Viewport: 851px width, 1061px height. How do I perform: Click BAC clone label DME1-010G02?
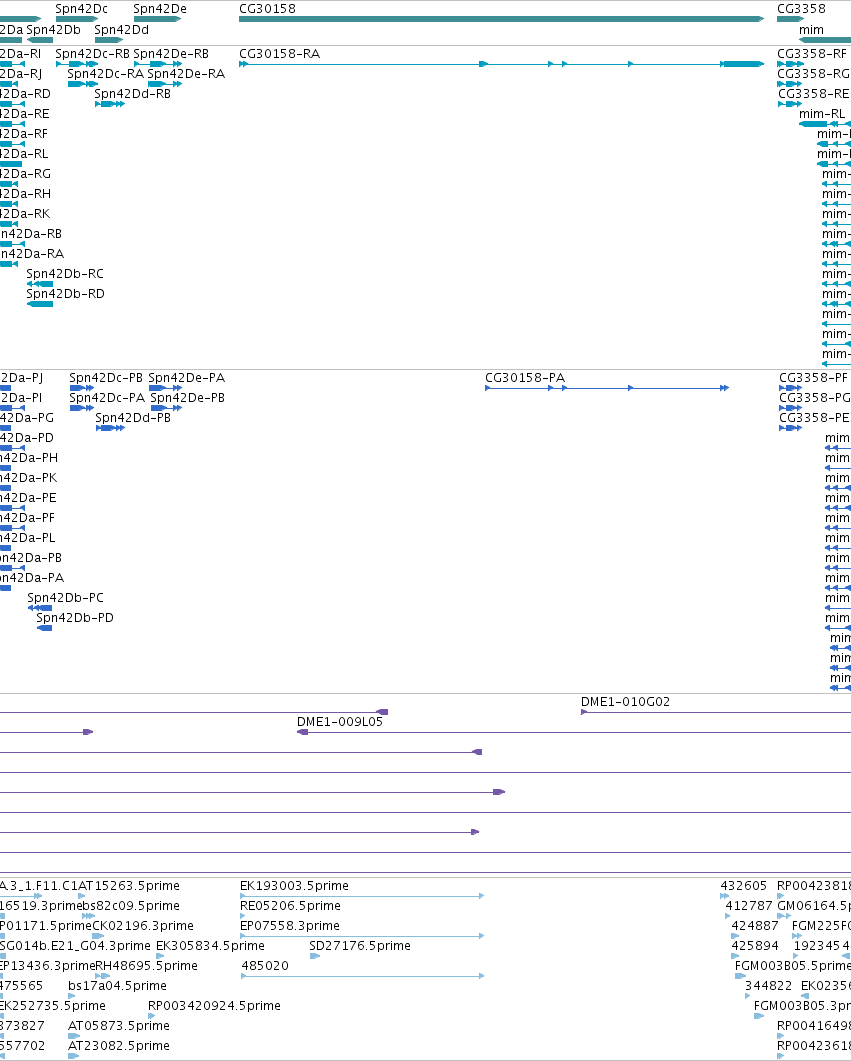click(x=626, y=702)
